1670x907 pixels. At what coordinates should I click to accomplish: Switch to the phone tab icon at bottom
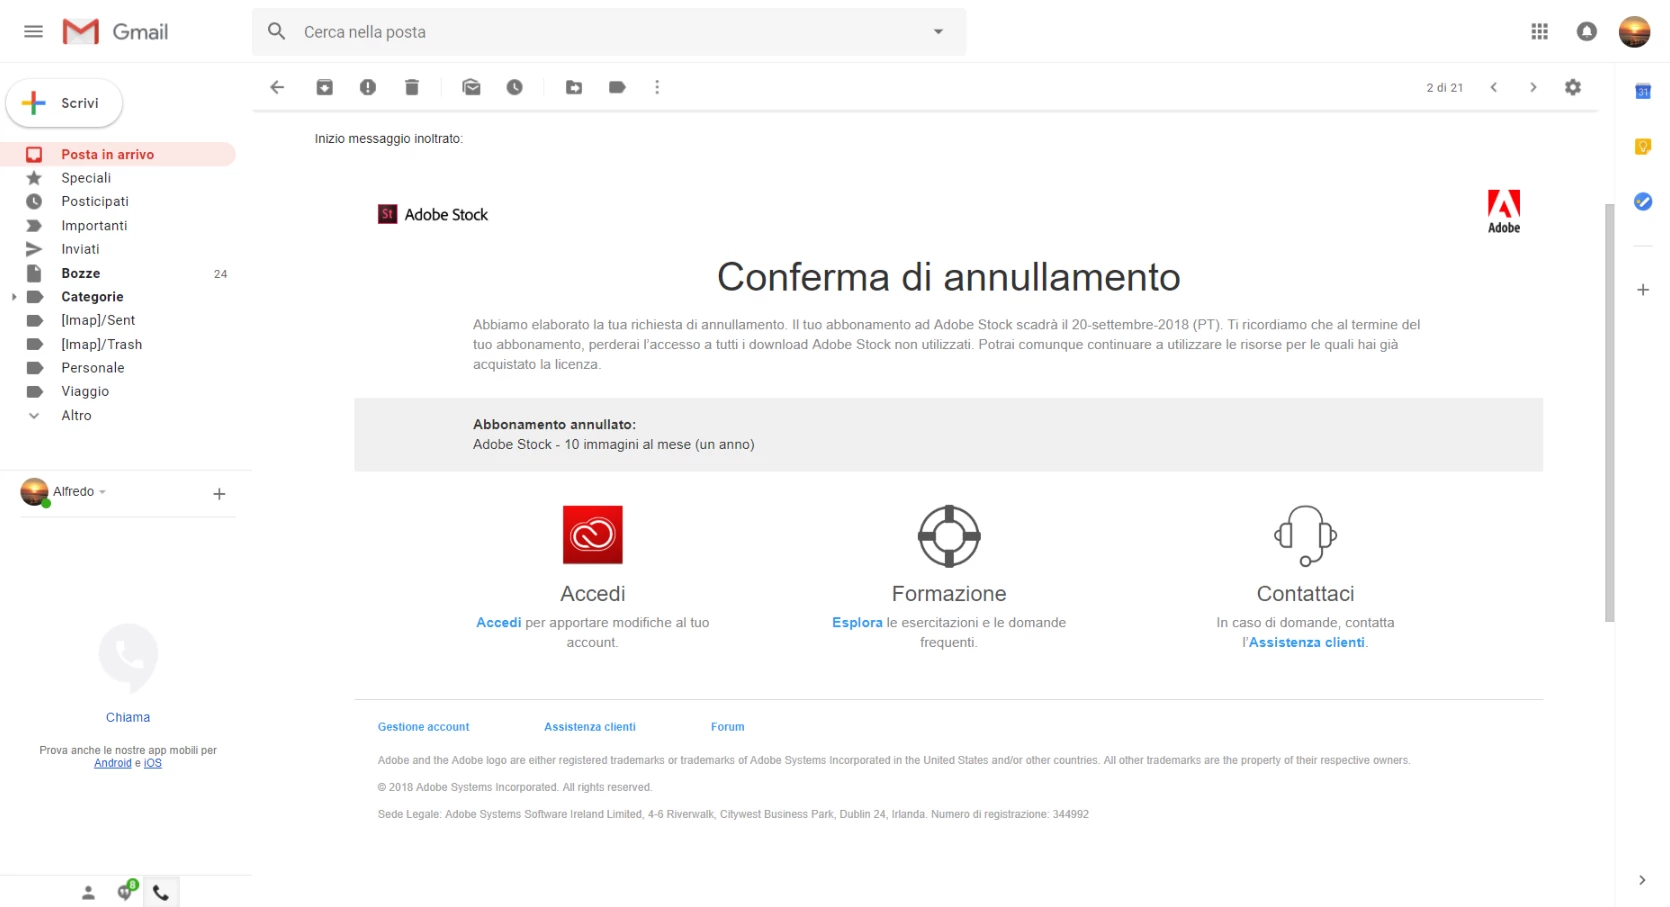pyautogui.click(x=161, y=892)
